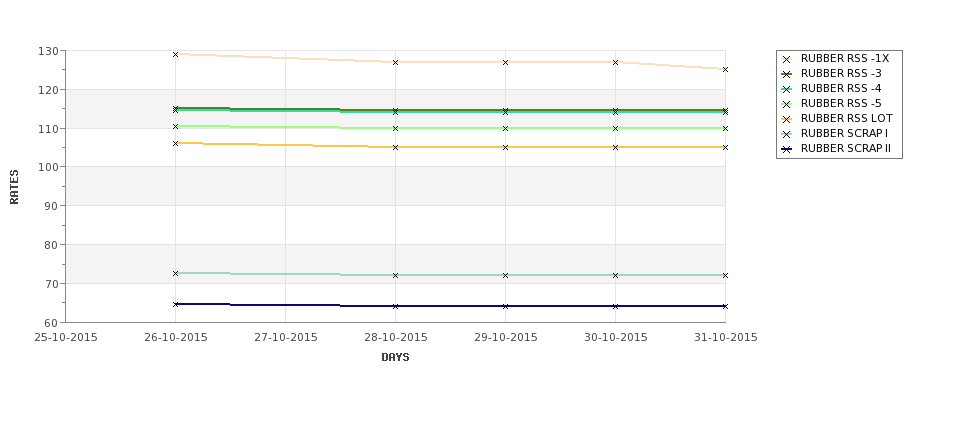Click the RUBBER RSS -4 legend marker

(x=787, y=89)
